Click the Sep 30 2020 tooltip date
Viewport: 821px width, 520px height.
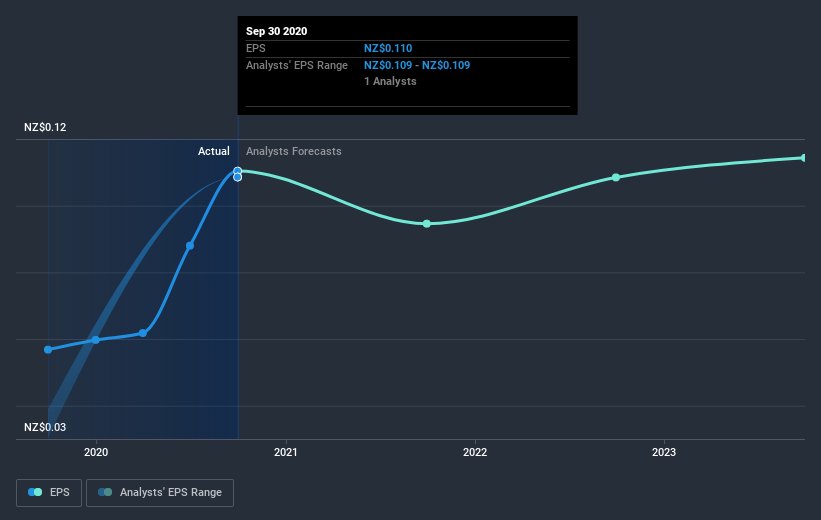pyautogui.click(x=276, y=31)
